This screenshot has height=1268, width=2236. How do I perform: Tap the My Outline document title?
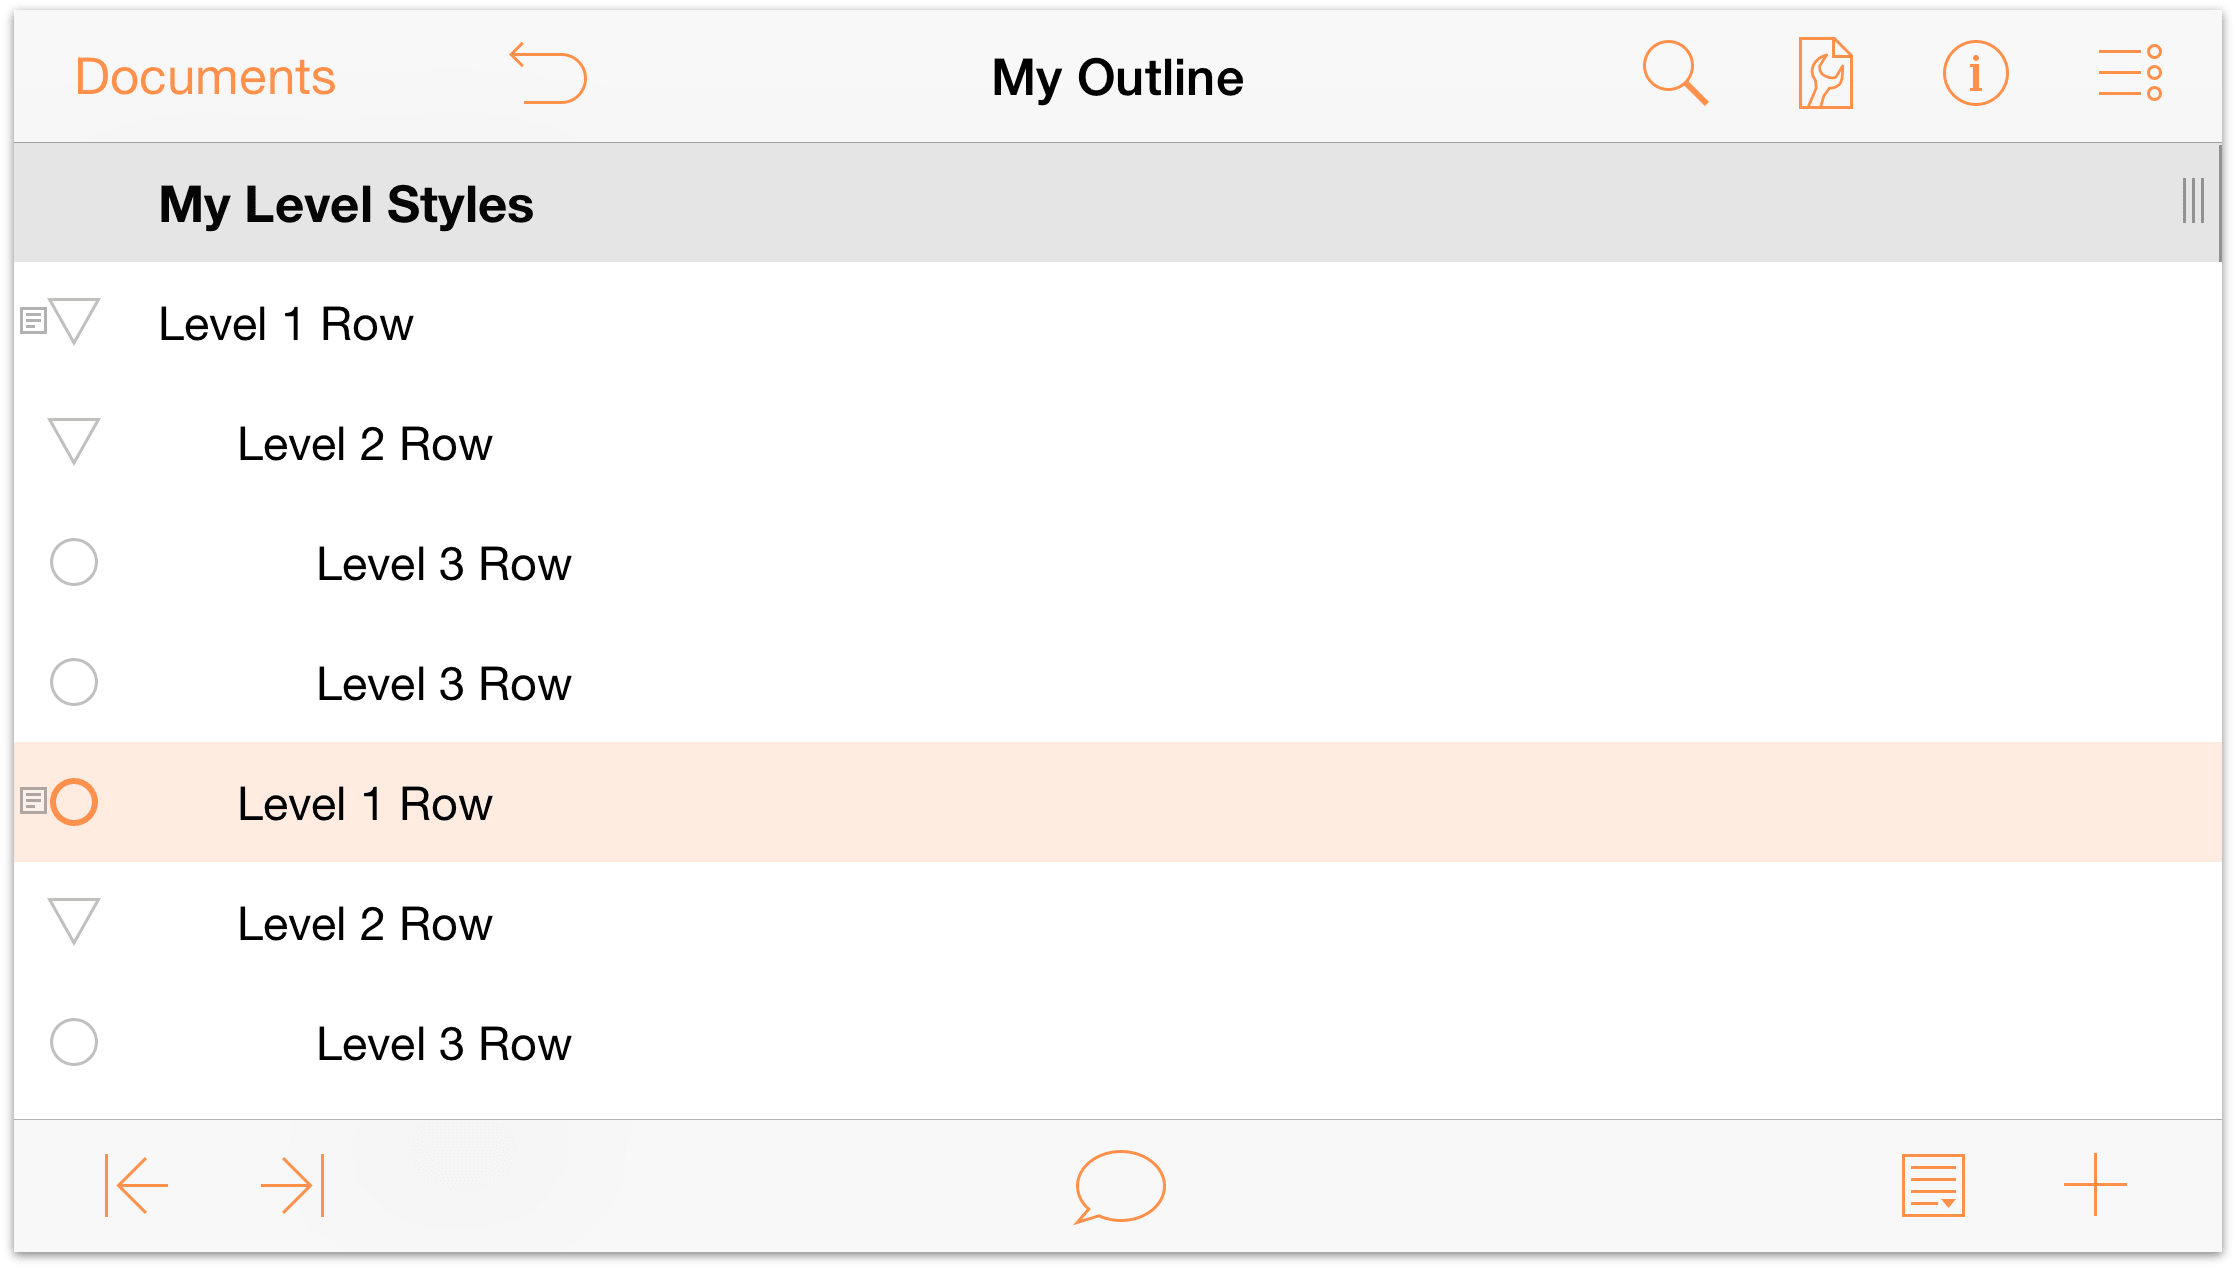tap(1117, 78)
